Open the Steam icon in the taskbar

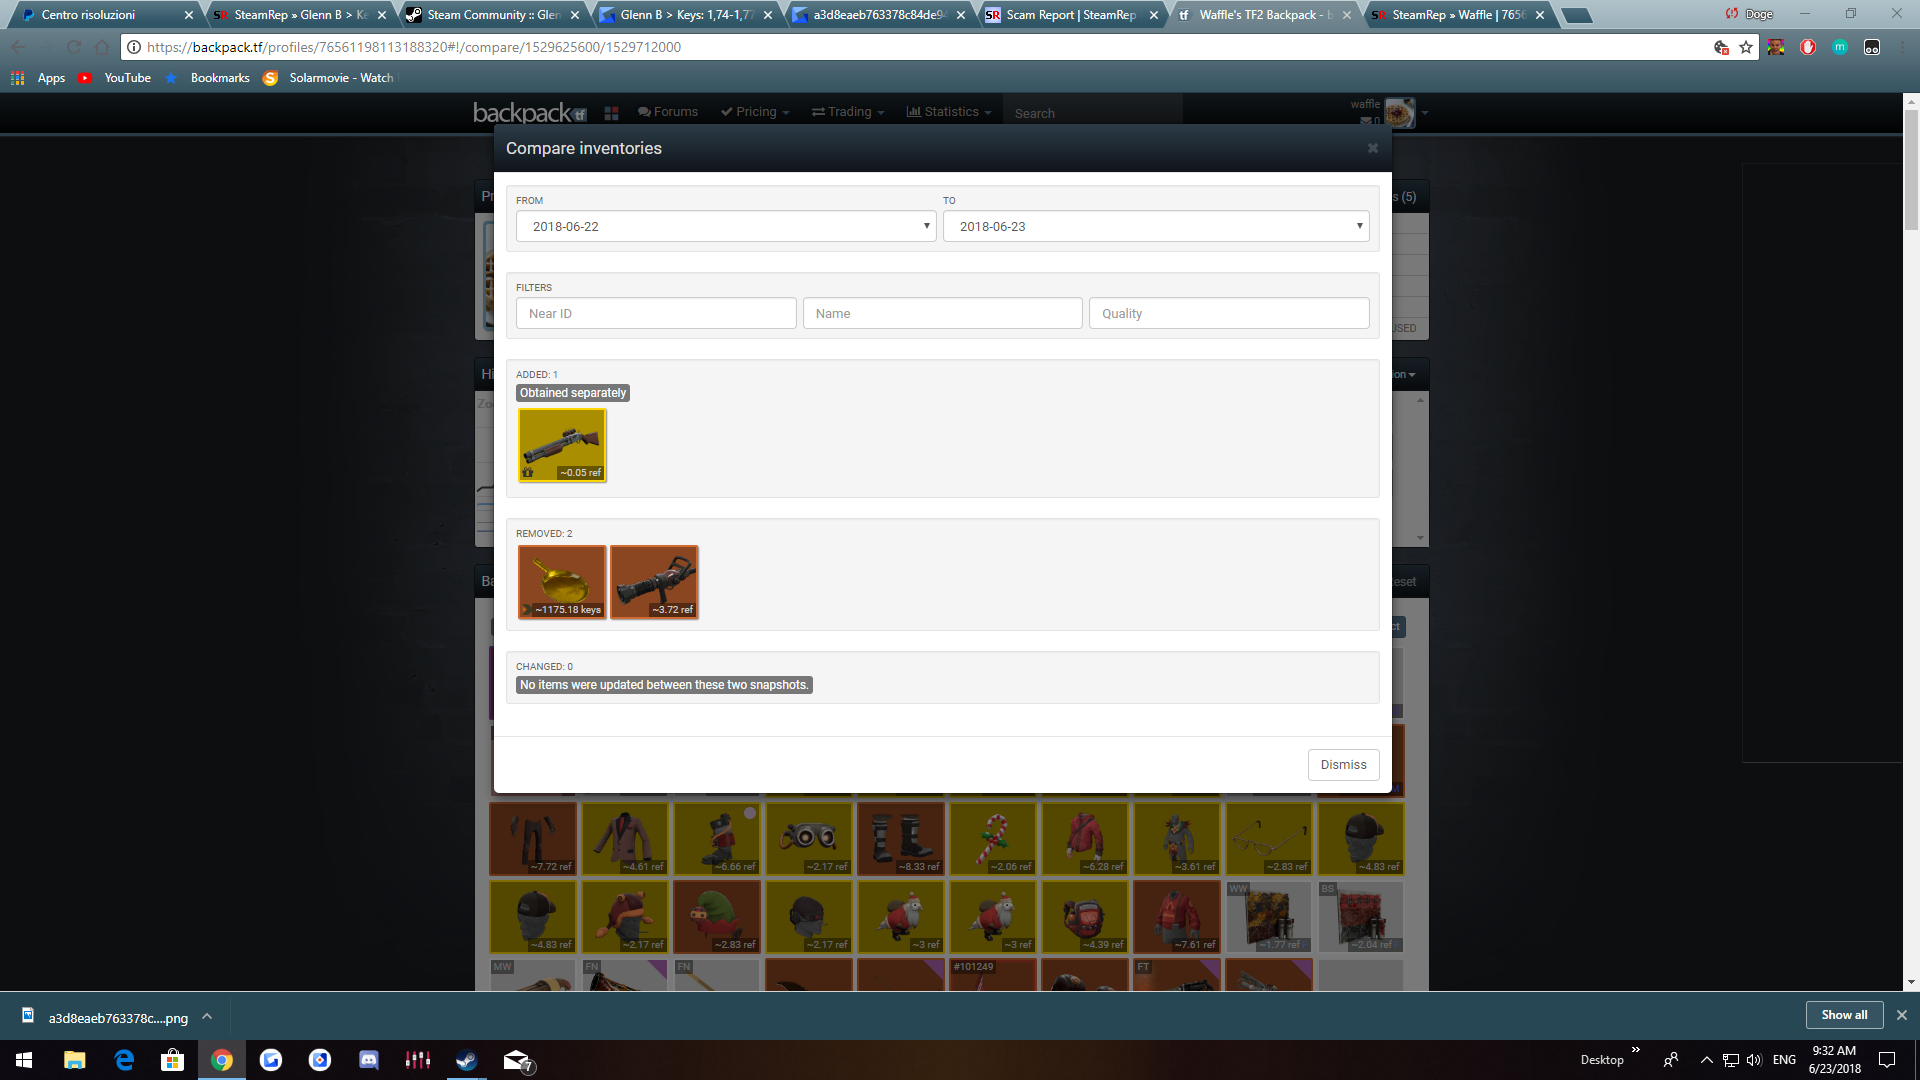tap(466, 1060)
